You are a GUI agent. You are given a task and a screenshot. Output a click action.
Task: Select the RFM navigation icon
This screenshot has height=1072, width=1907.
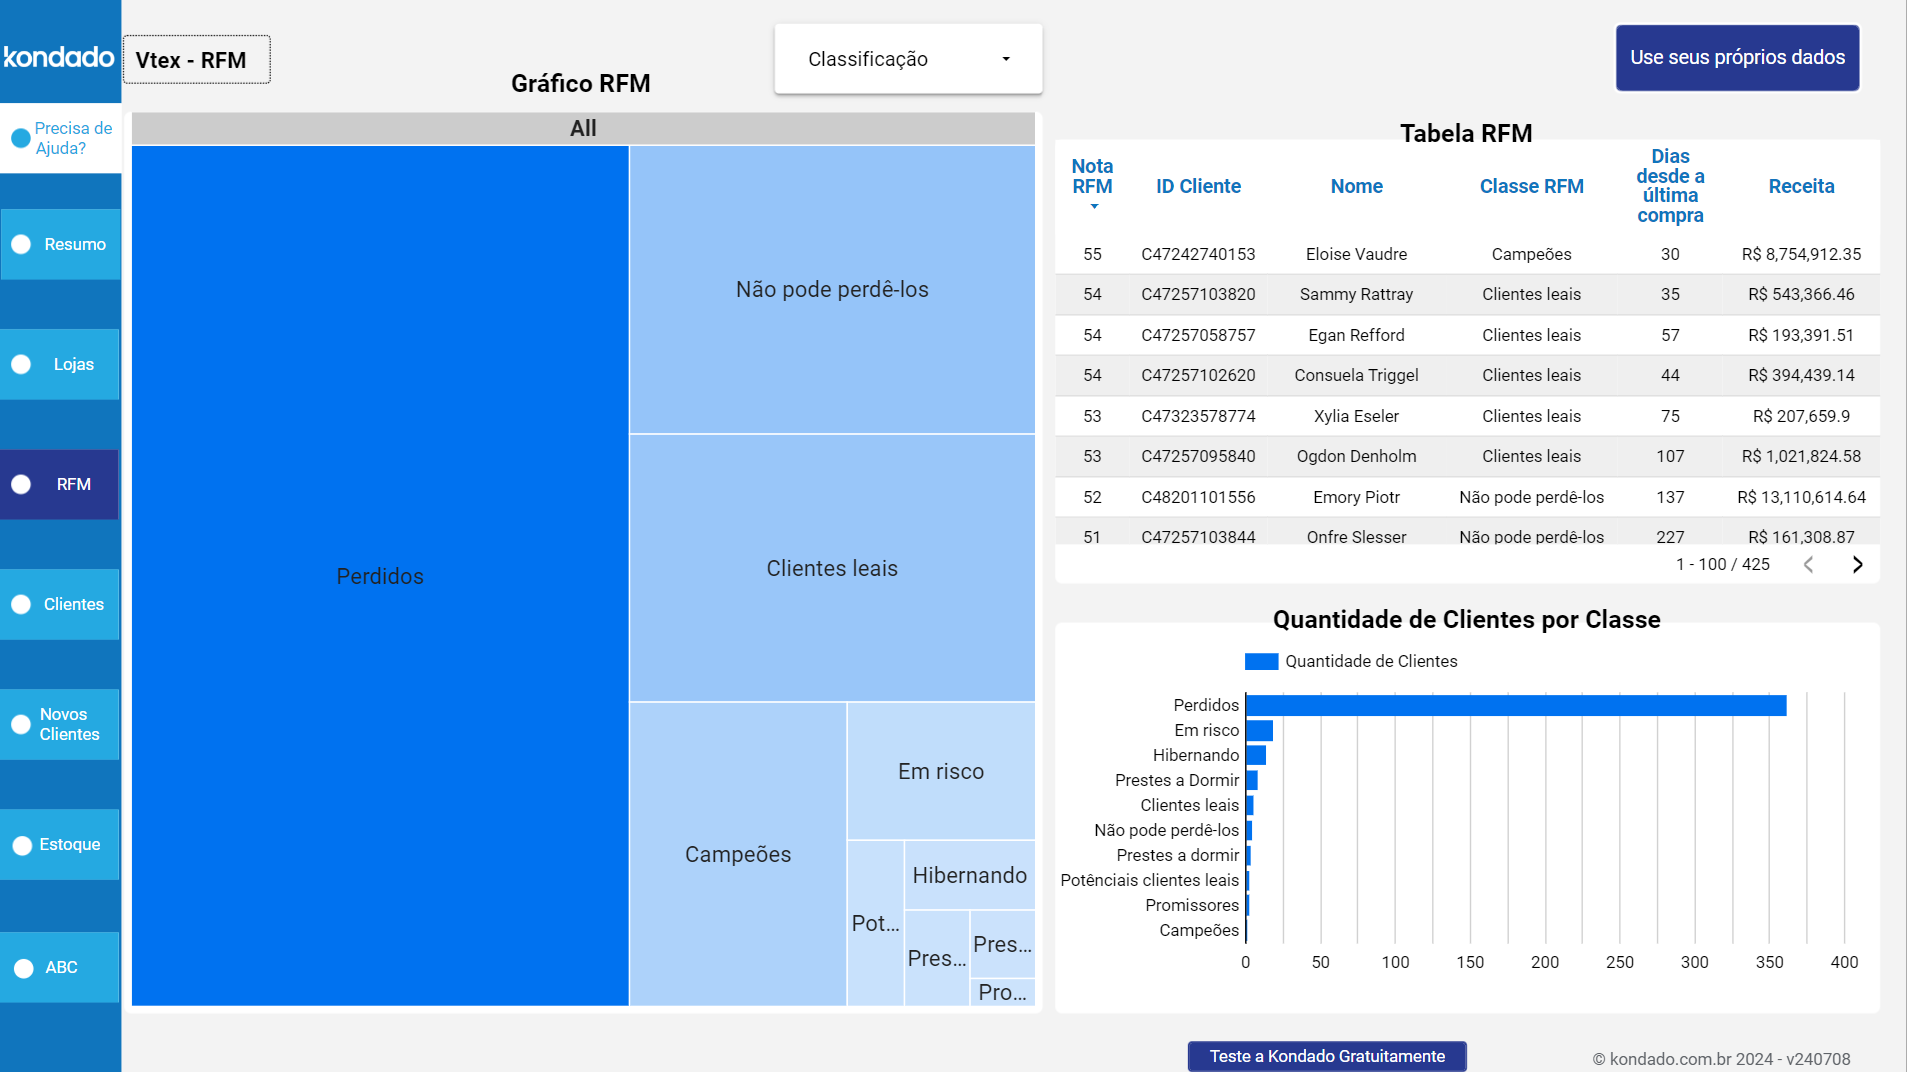[x=20, y=484]
